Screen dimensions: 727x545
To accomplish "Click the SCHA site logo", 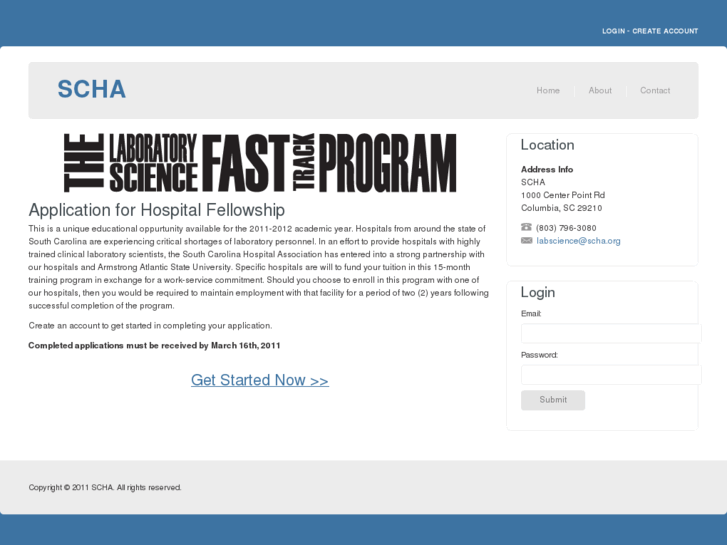I will [x=91, y=89].
